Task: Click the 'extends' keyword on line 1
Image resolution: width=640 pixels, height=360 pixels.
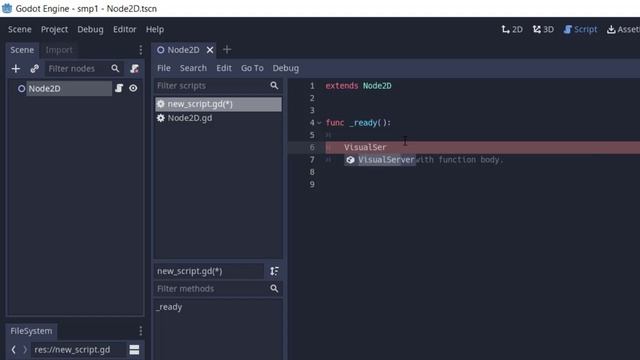Action: [342, 86]
